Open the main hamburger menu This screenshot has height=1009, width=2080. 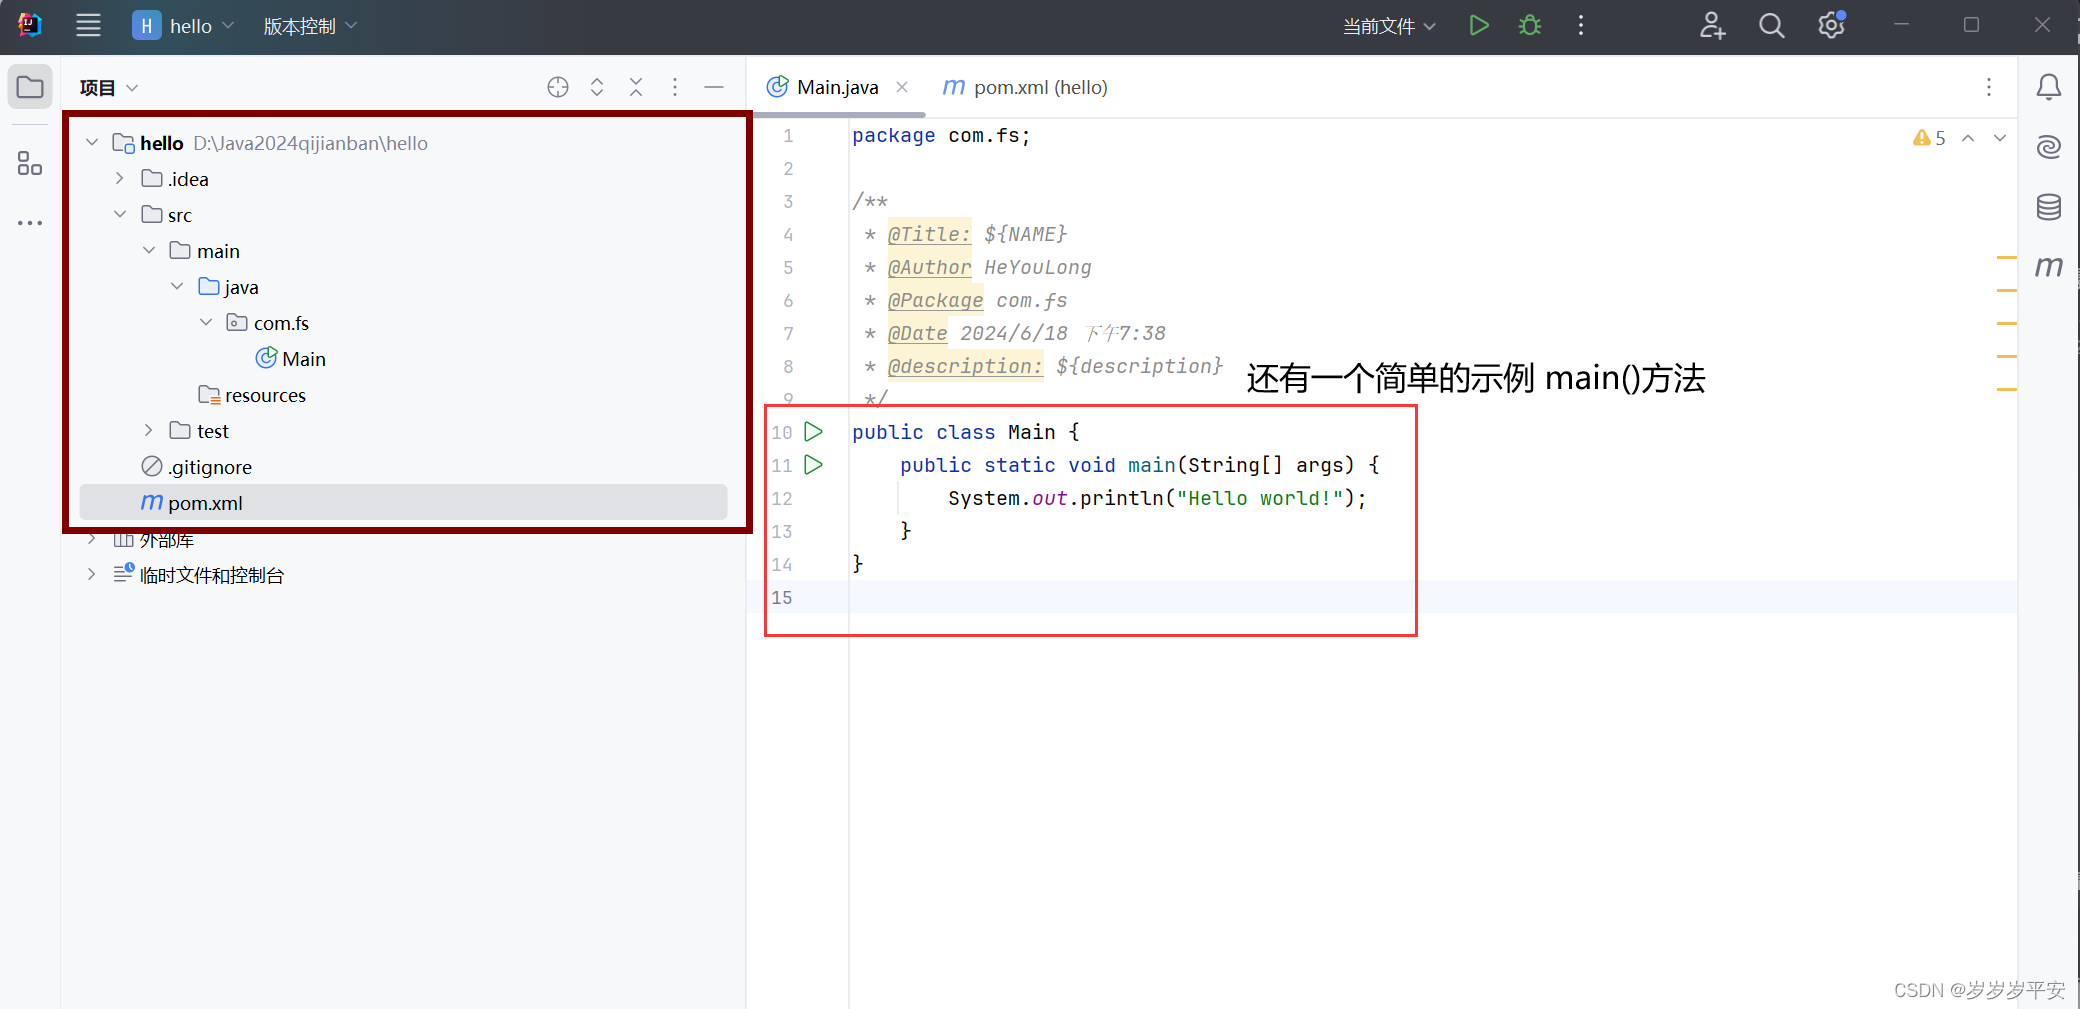(x=88, y=26)
